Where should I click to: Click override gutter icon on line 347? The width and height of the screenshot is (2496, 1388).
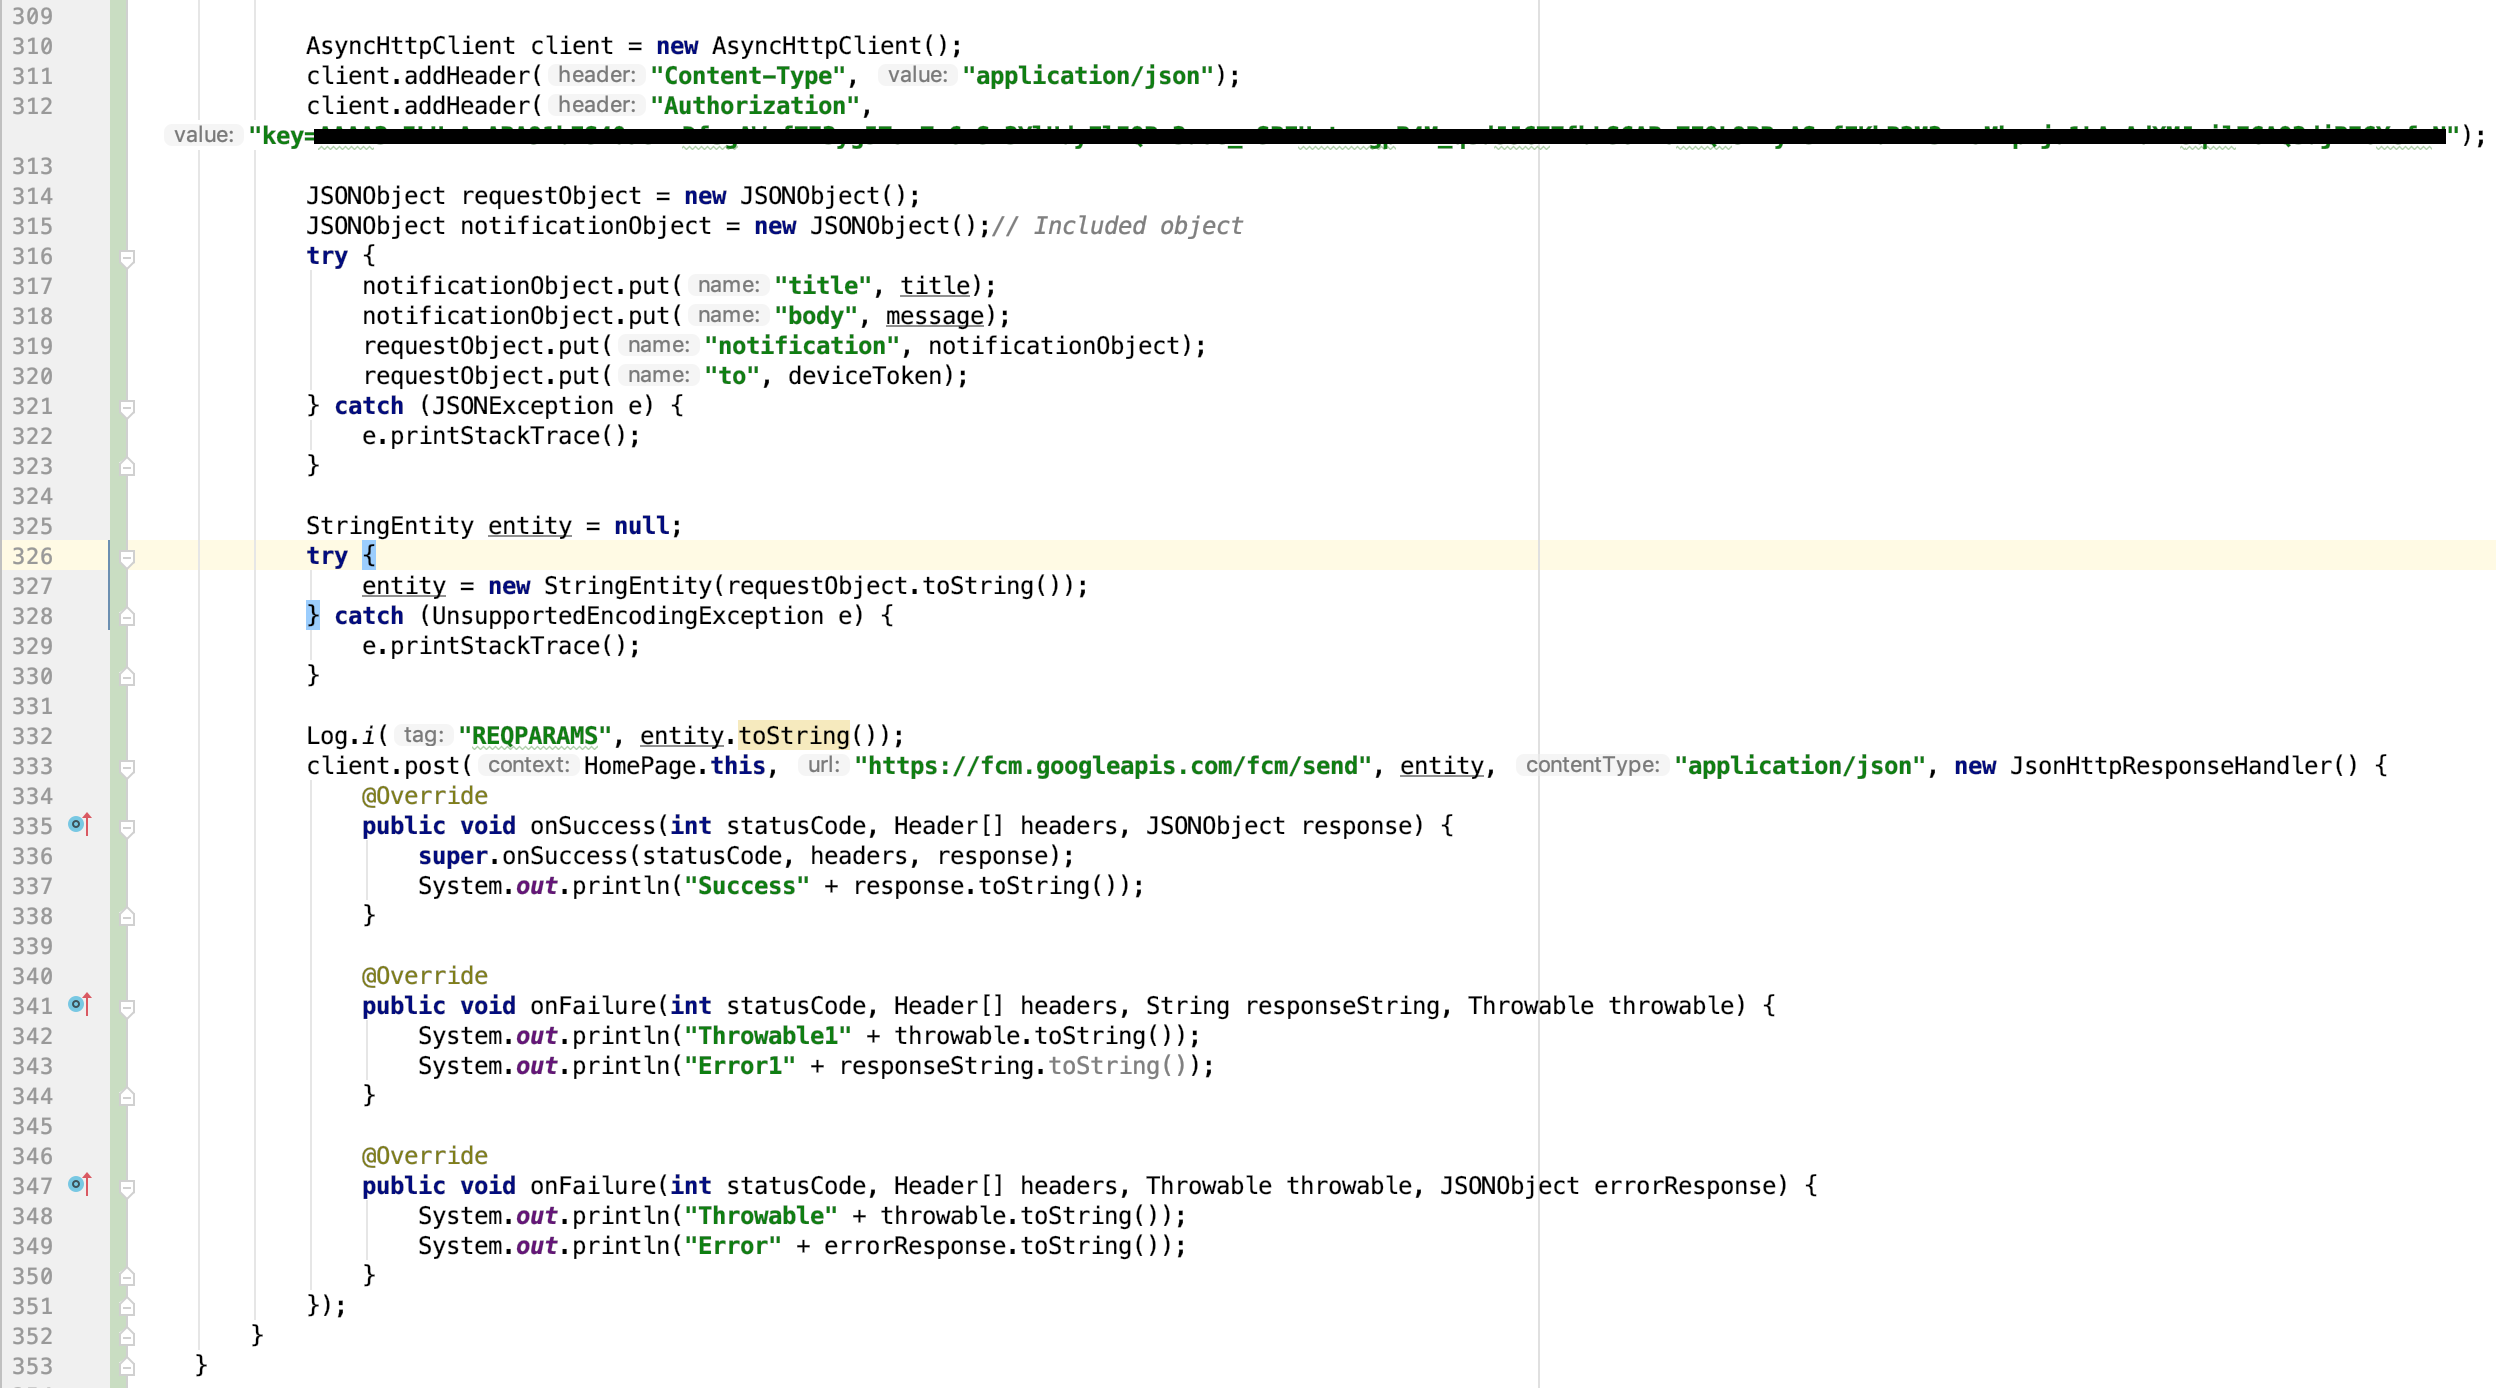coord(80,1185)
